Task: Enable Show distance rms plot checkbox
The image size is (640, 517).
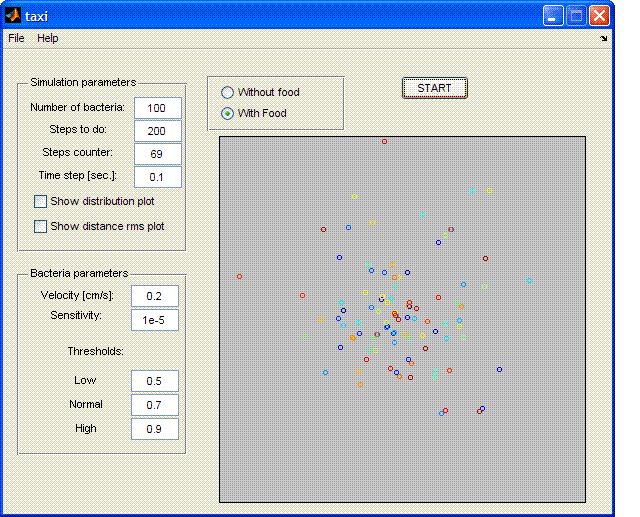Action: (40, 226)
